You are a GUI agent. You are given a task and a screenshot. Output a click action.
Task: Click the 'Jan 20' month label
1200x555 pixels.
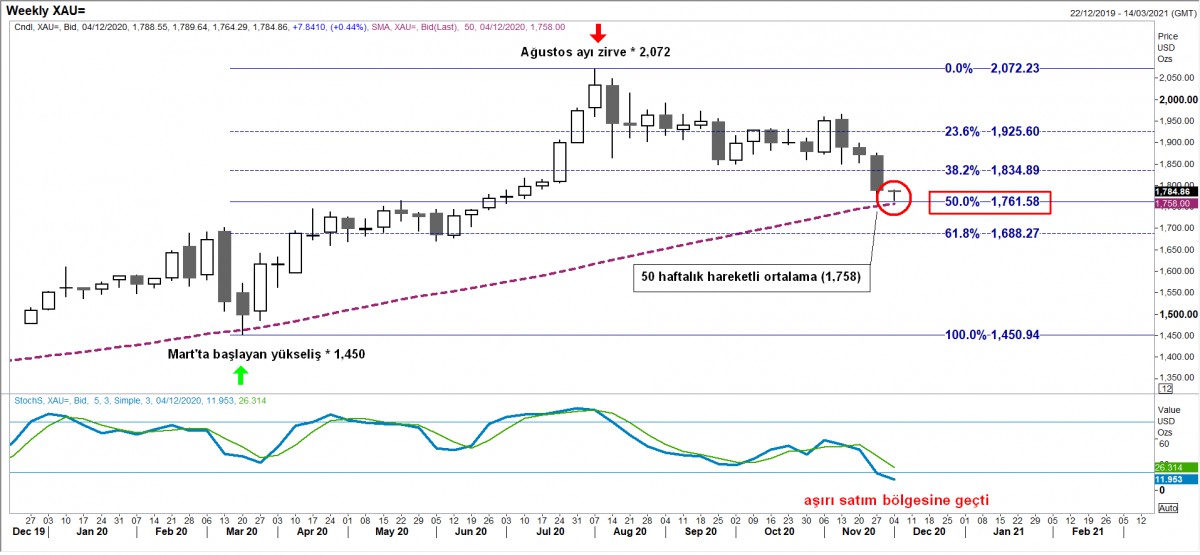(90, 533)
